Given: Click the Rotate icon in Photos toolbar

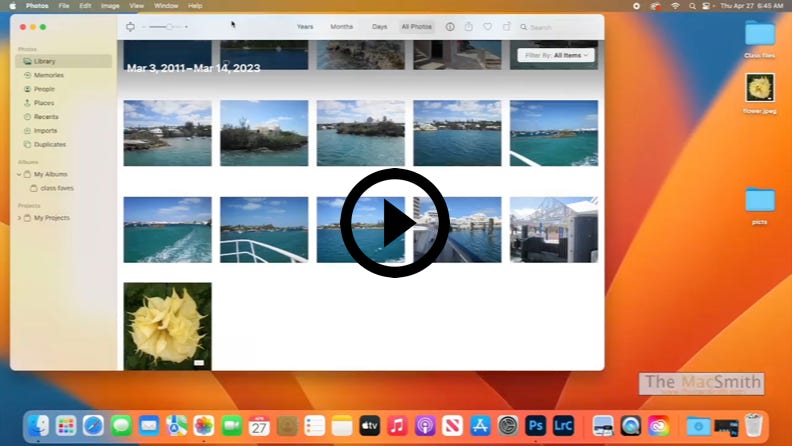Looking at the screenshot, I should point(506,26).
